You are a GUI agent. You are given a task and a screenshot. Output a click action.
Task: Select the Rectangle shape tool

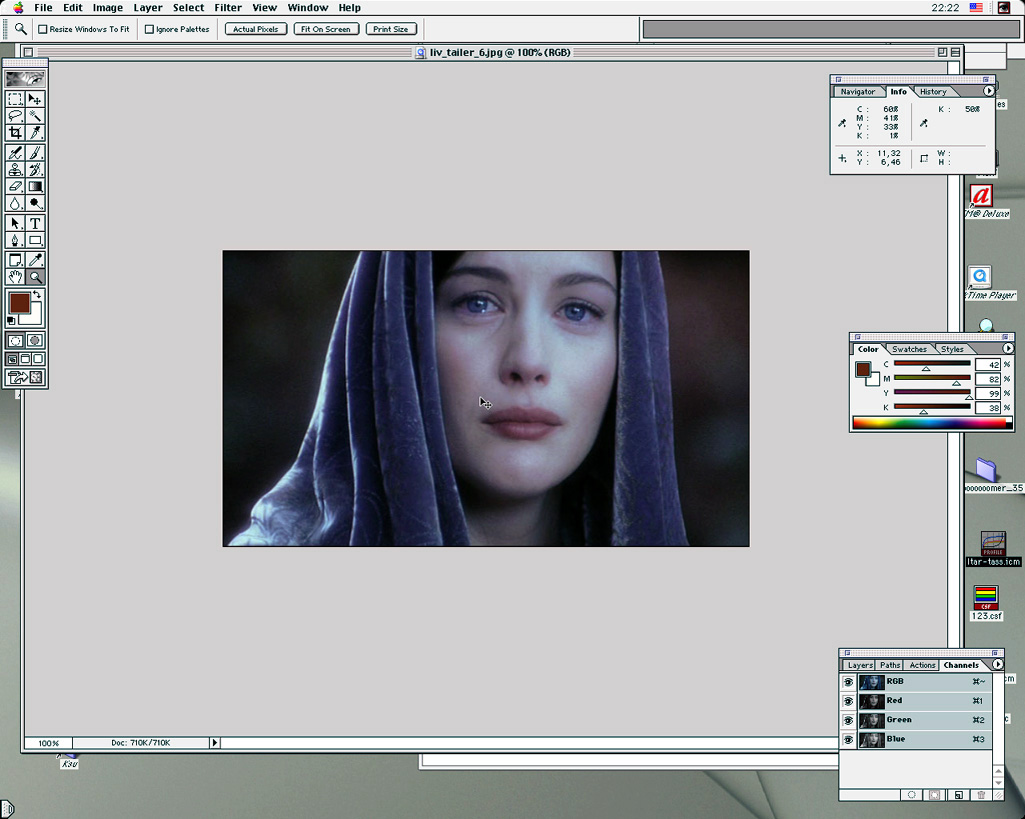[x=35, y=241]
